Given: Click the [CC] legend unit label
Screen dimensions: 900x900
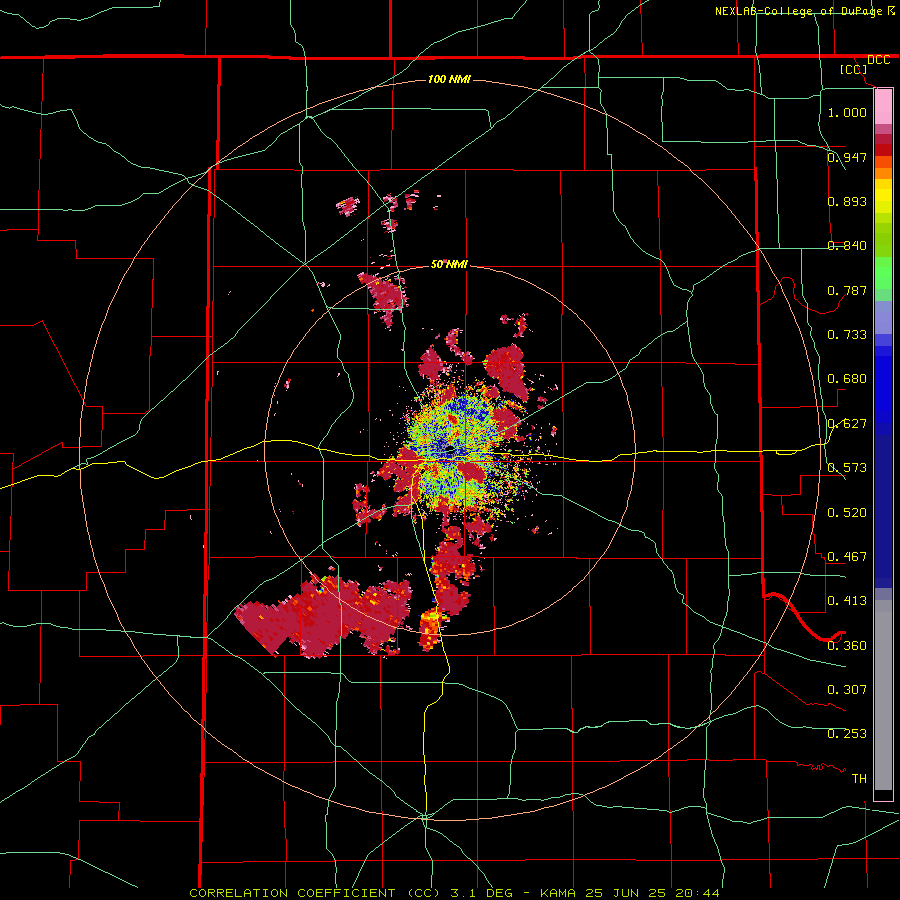Looking at the screenshot, I should point(853,69).
